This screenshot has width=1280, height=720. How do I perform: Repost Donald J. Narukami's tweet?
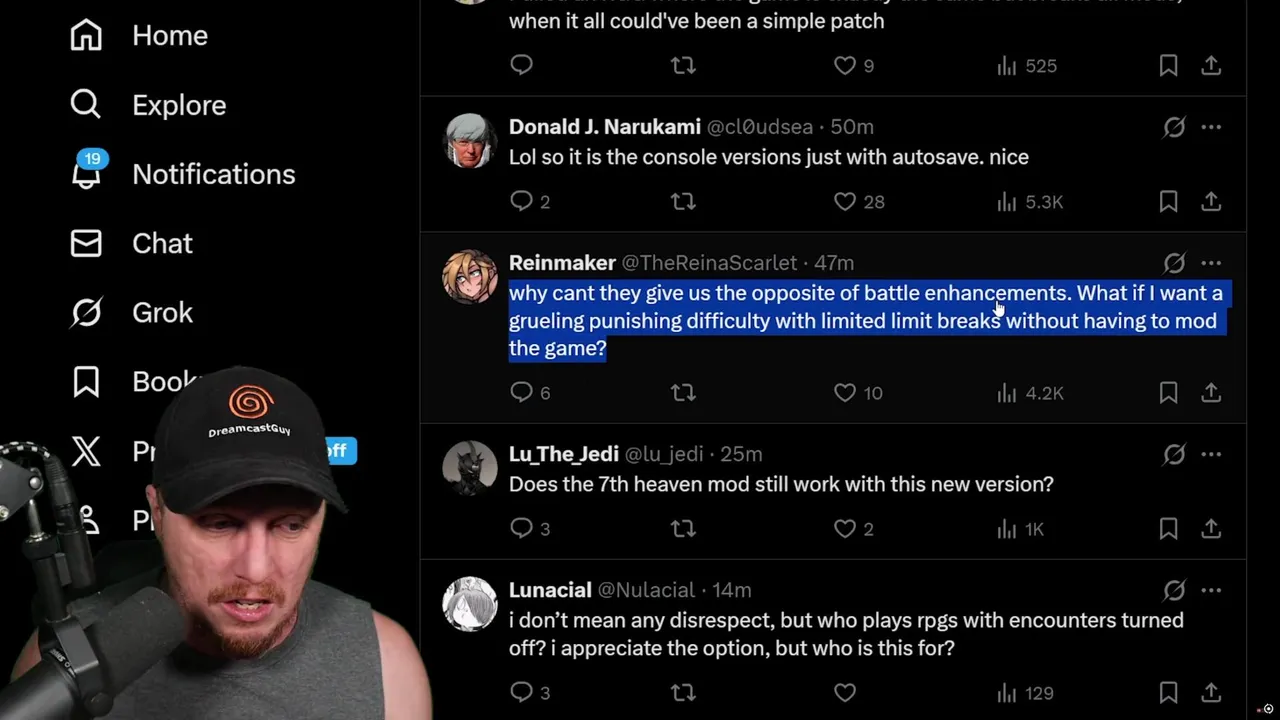[x=683, y=202]
